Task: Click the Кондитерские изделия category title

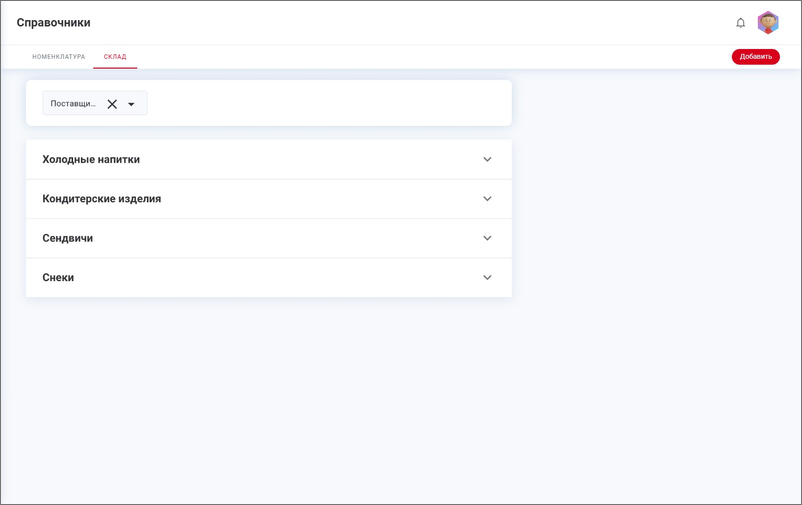Action: tap(101, 199)
